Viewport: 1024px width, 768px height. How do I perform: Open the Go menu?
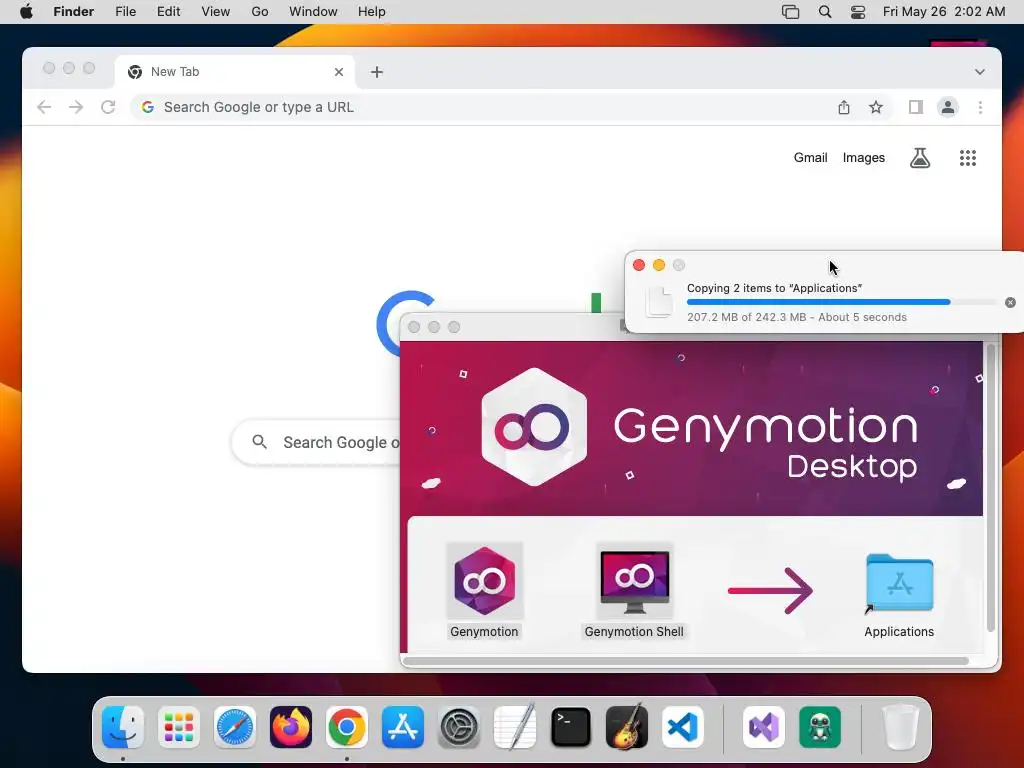click(260, 12)
